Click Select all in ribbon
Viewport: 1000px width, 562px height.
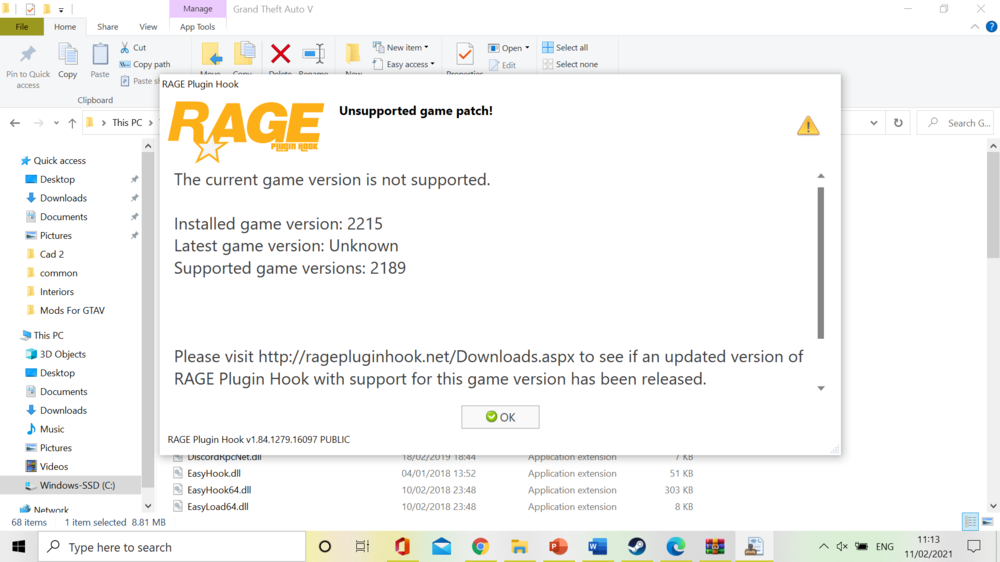point(565,48)
